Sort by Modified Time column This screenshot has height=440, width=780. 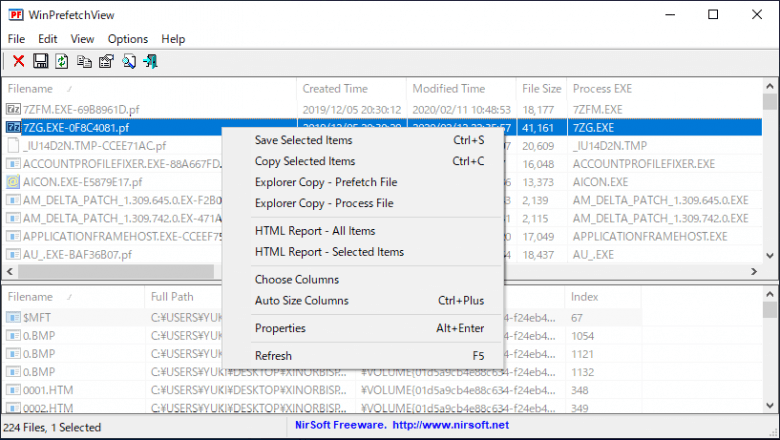point(462,88)
